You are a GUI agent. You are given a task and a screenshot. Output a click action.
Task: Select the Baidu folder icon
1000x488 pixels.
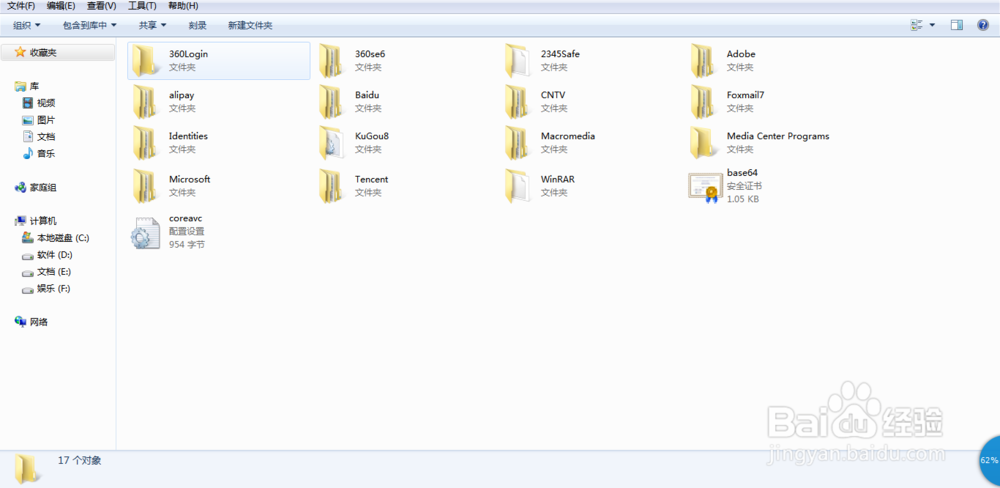click(331, 102)
